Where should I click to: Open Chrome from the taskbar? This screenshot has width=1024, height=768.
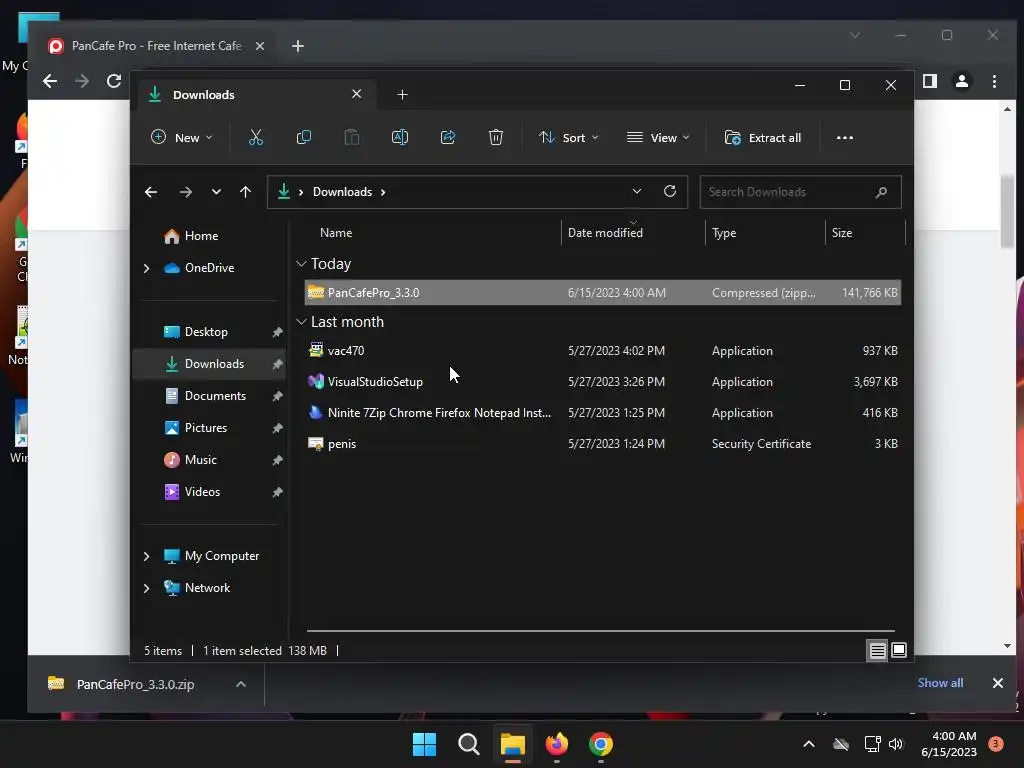[601, 744]
